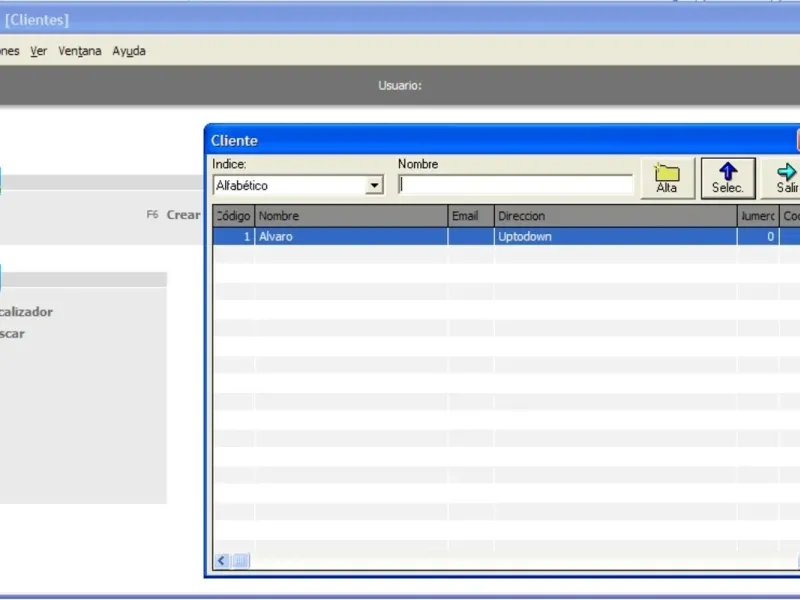Image resolution: width=800 pixels, height=600 pixels.
Task: Click the horizontal scrollbar left arrow
Action: pos(221,561)
